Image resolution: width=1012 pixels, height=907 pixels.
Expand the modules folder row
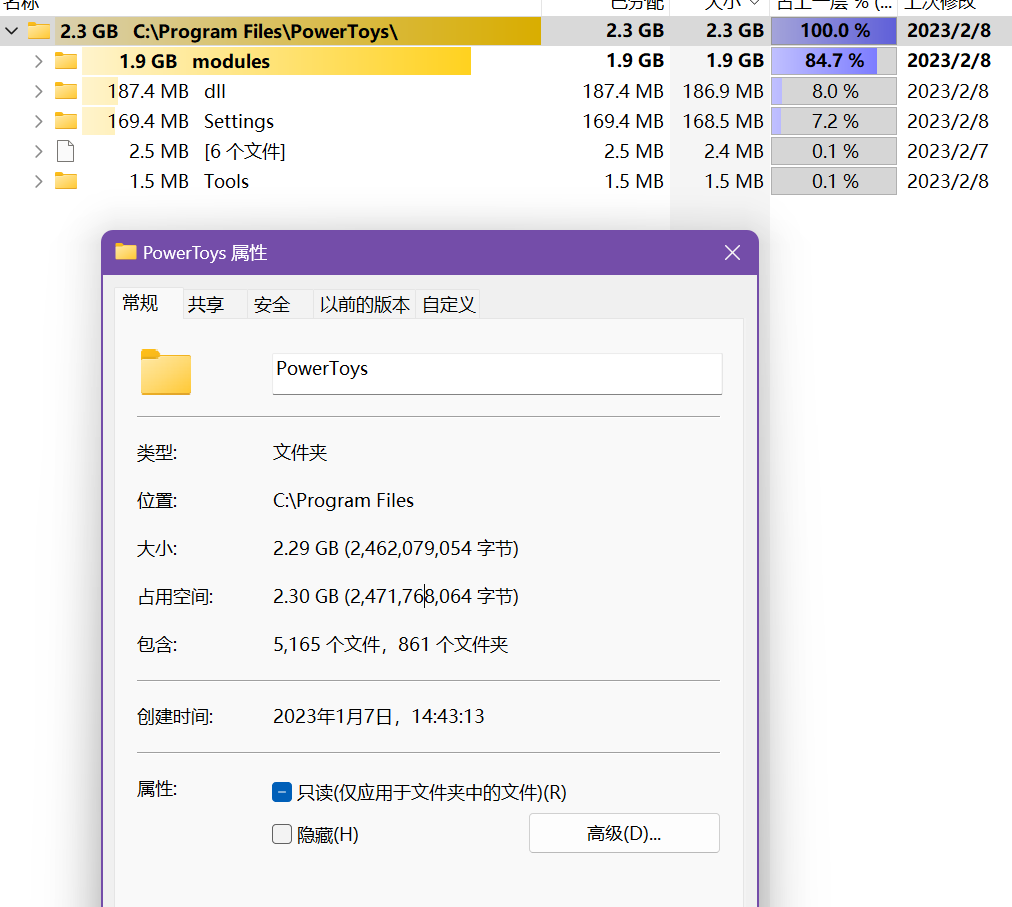point(38,61)
